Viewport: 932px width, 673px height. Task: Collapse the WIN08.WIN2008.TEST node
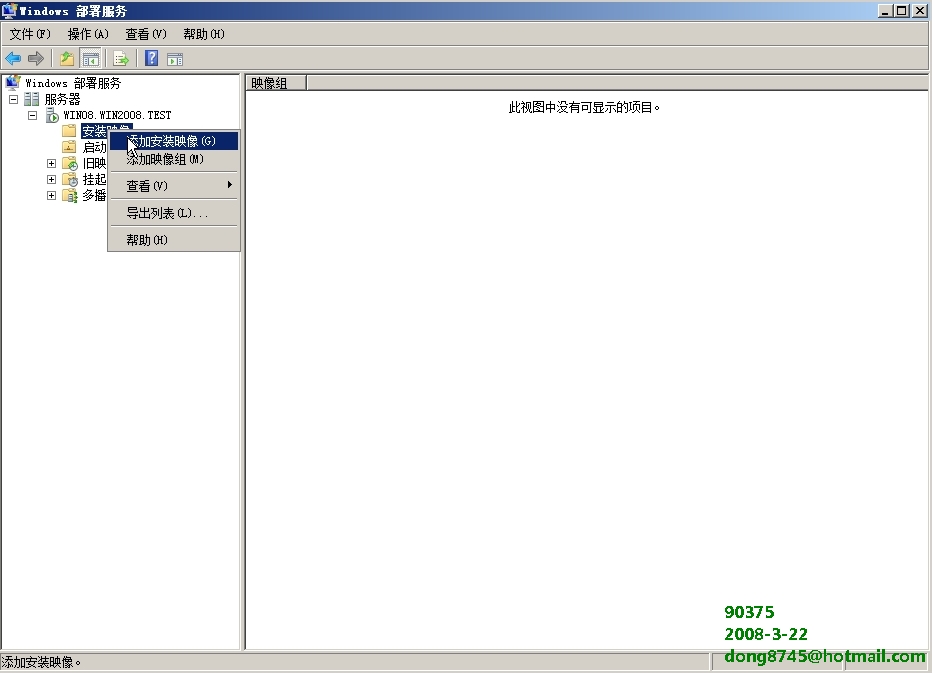point(33,115)
